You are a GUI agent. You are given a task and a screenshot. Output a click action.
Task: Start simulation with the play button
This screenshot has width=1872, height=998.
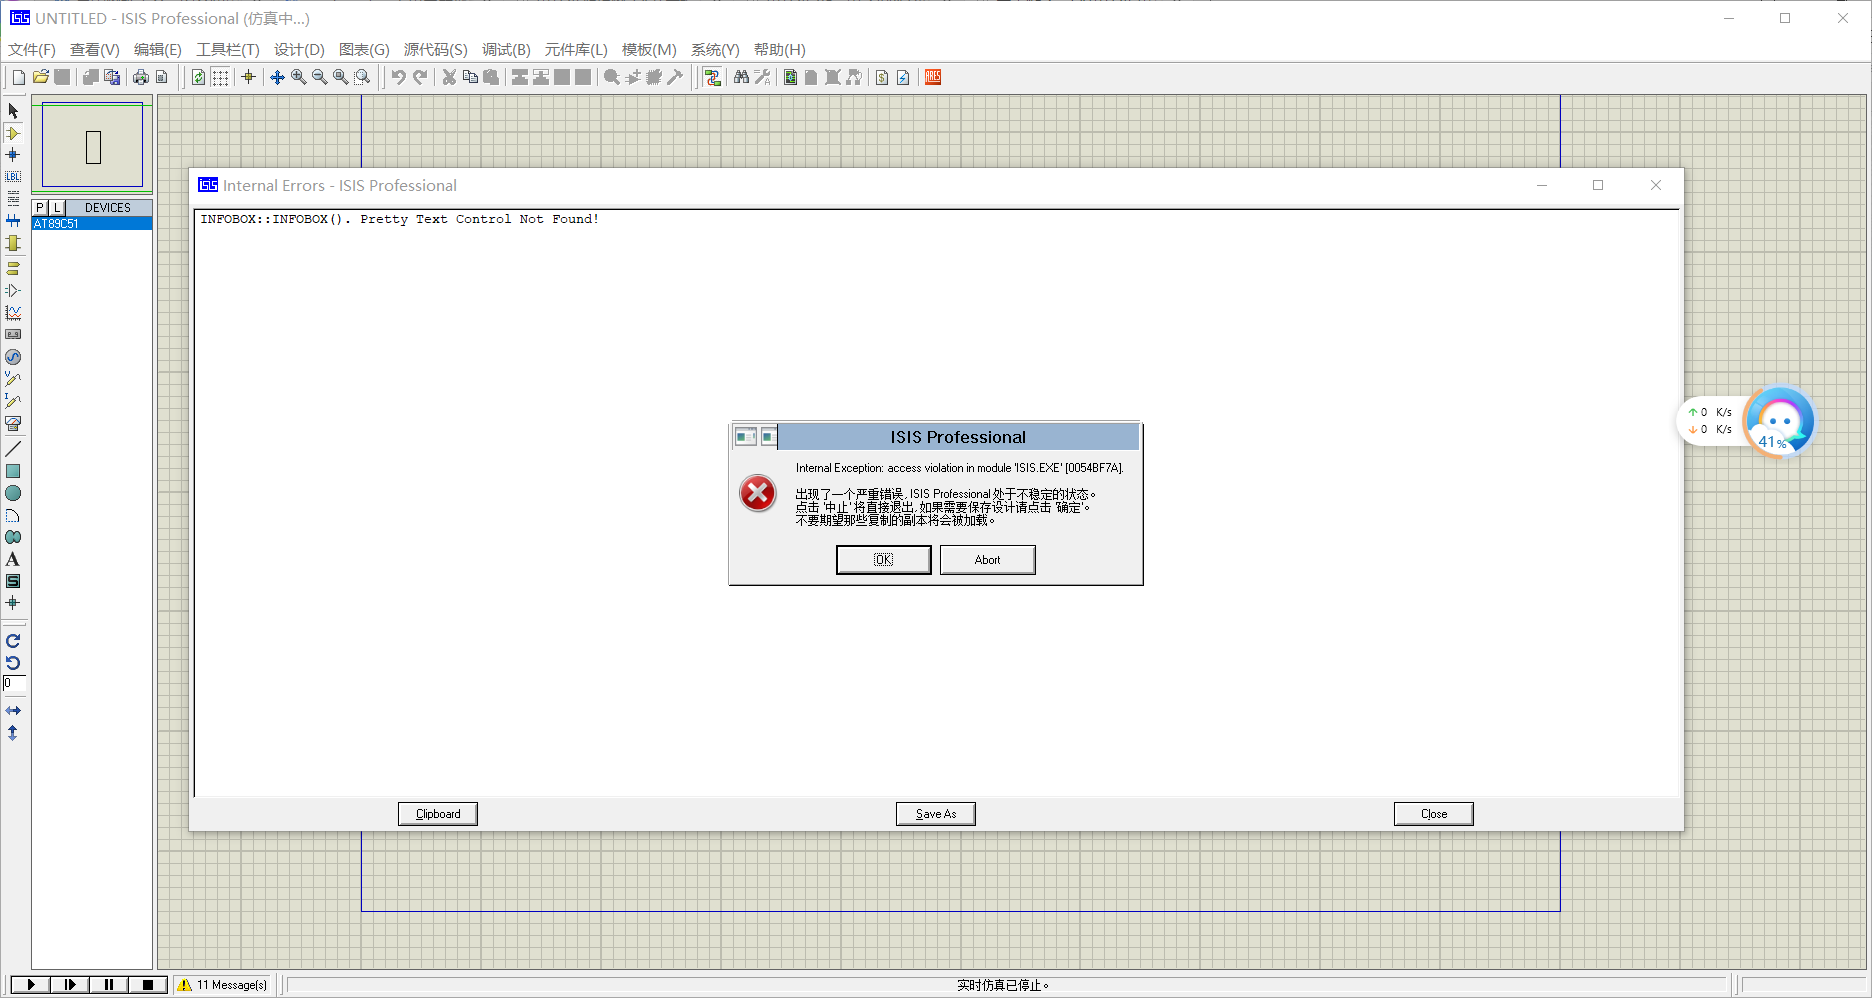click(31, 985)
